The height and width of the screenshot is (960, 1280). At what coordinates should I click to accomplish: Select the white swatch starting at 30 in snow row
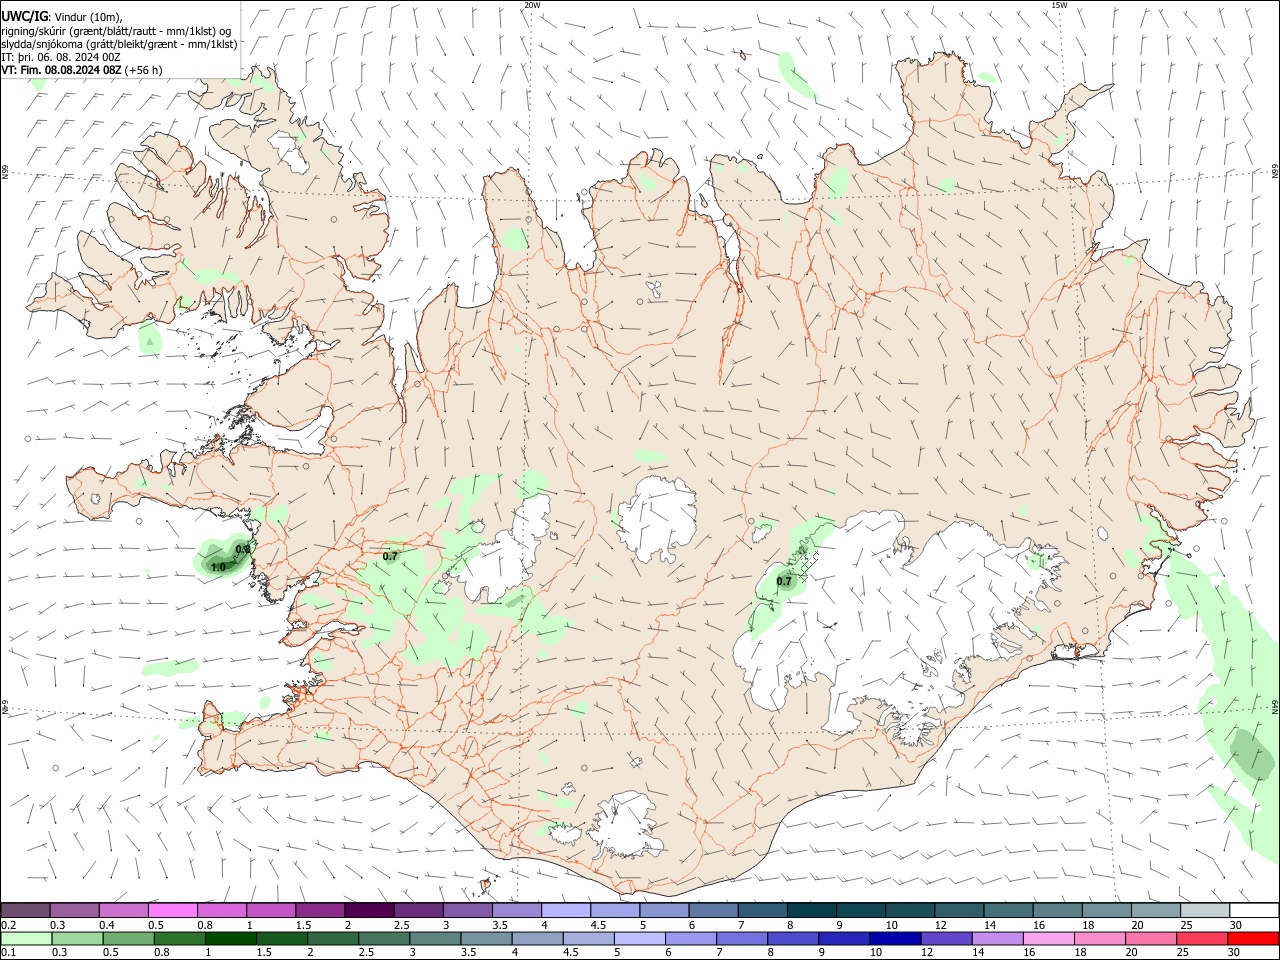[1253, 910]
